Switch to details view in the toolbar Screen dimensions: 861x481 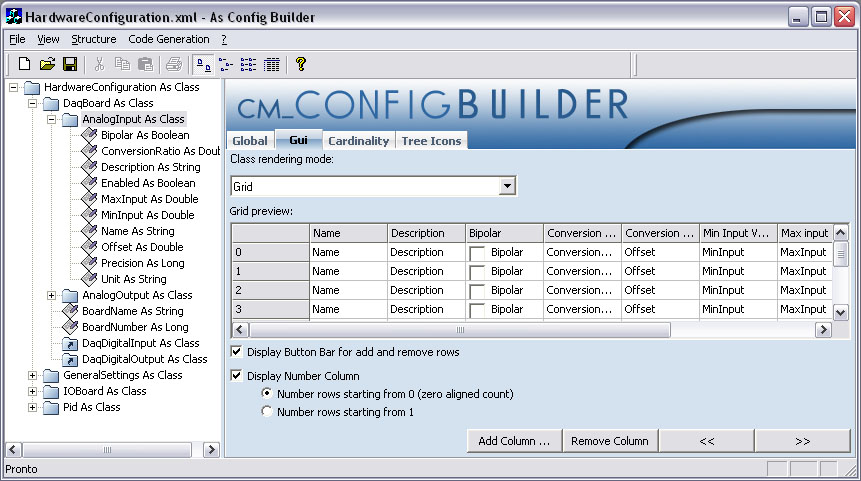271,64
